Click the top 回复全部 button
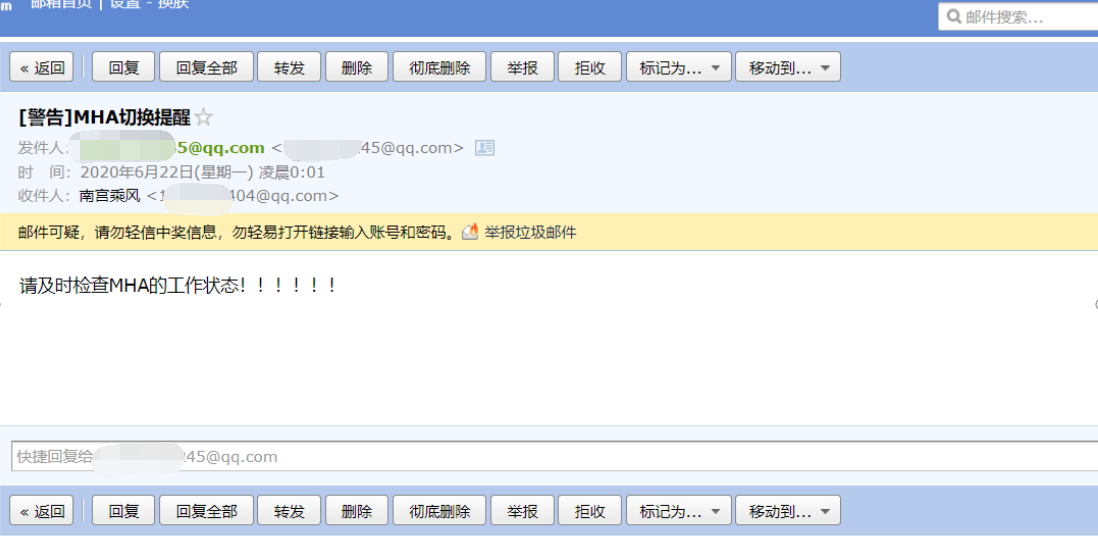 tap(207, 67)
